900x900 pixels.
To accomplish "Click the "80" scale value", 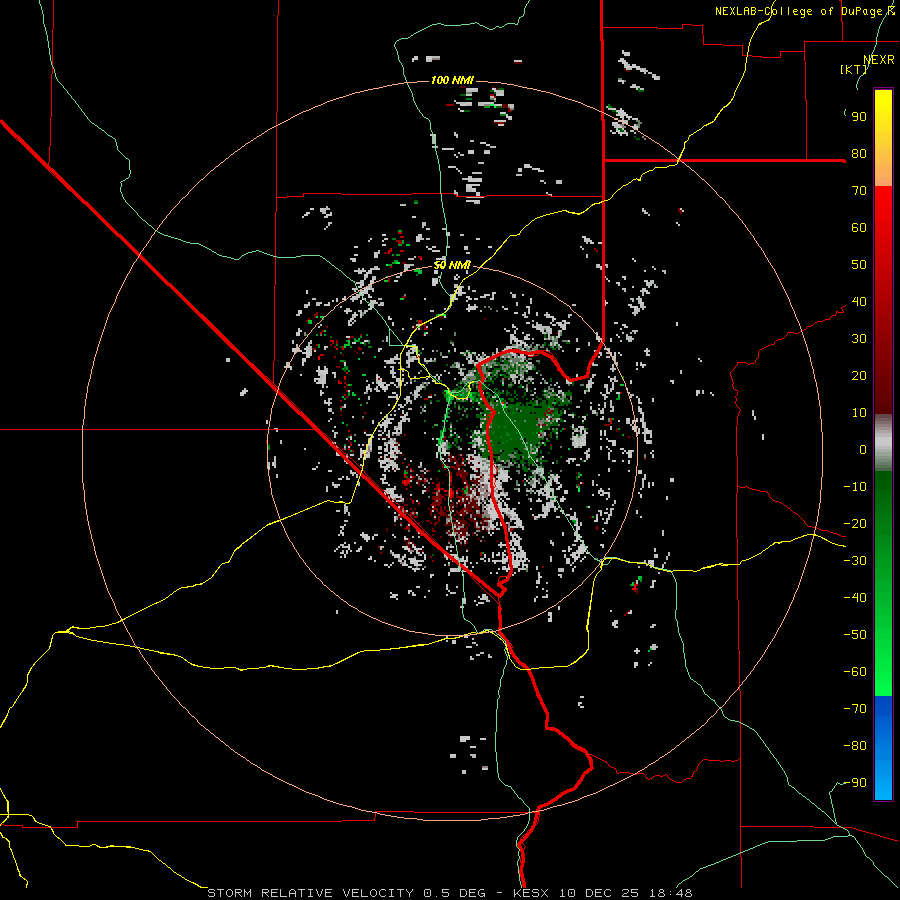I will (x=859, y=154).
